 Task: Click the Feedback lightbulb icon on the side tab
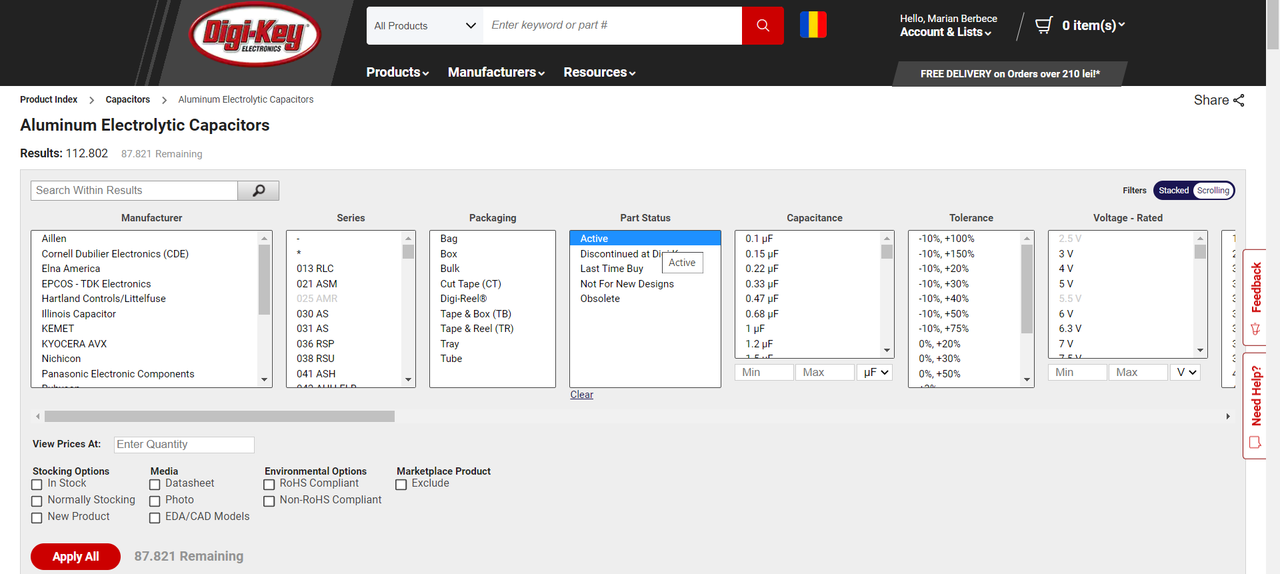(x=1257, y=328)
